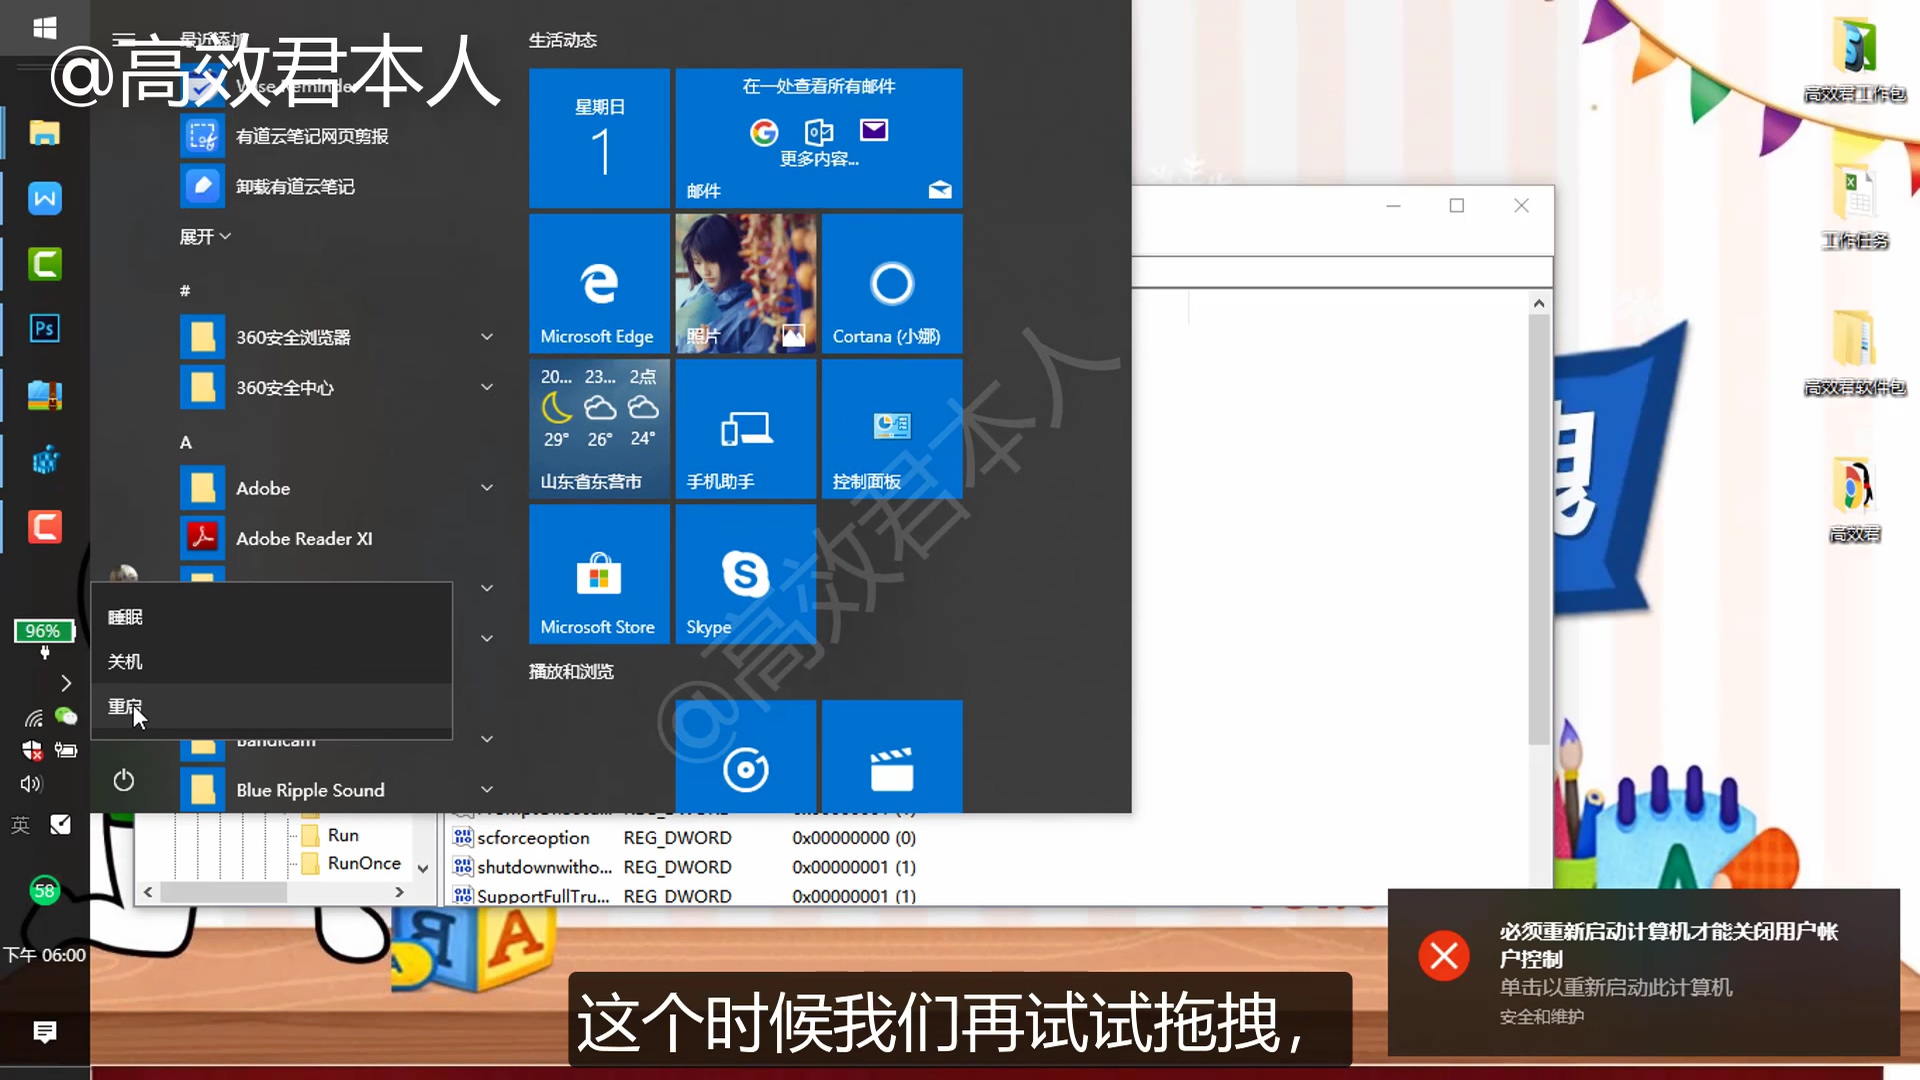1920x1080 pixels.
Task: Open the Cortana tile
Action: tap(891, 284)
